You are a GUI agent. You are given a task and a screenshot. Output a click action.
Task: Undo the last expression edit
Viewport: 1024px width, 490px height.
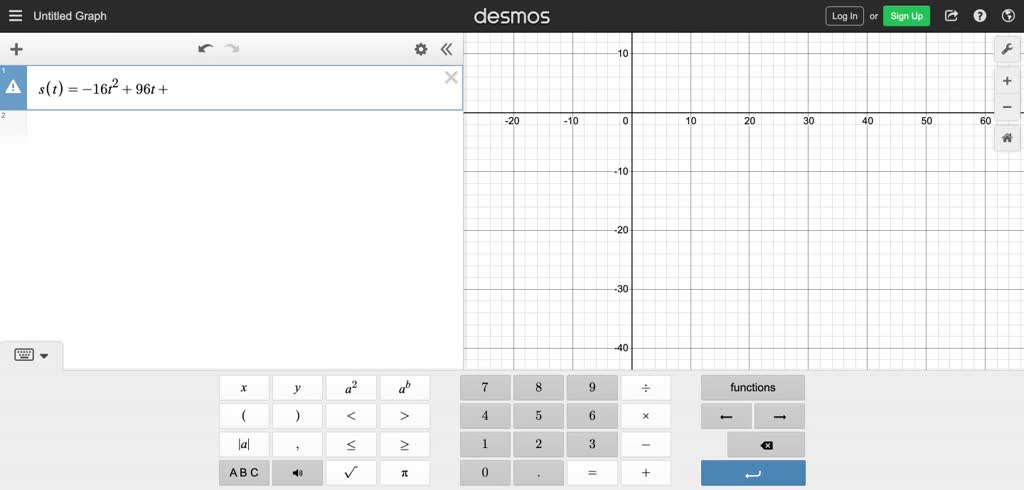(206, 49)
